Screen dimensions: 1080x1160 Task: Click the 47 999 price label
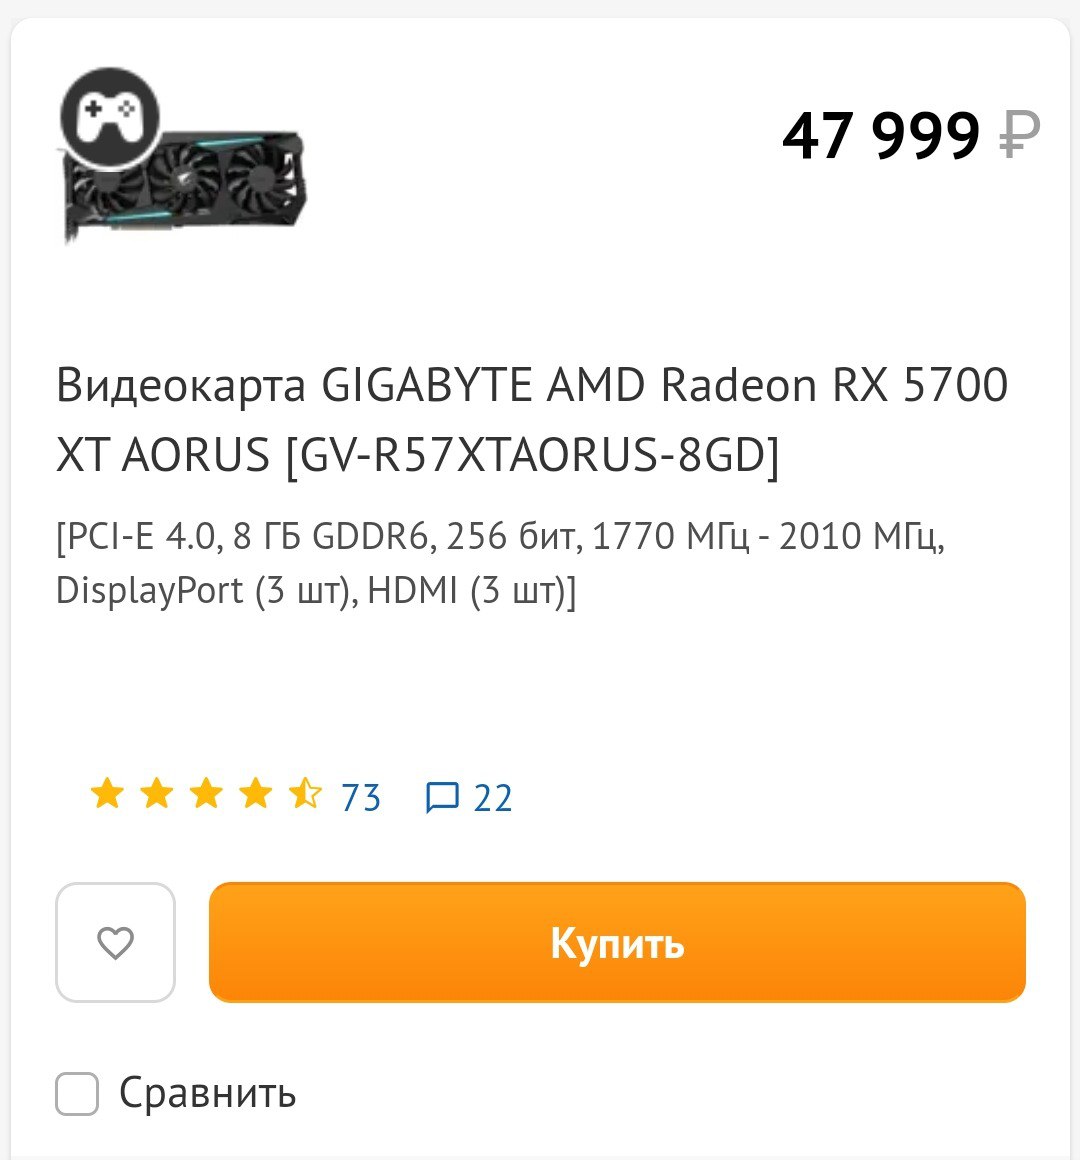[881, 135]
